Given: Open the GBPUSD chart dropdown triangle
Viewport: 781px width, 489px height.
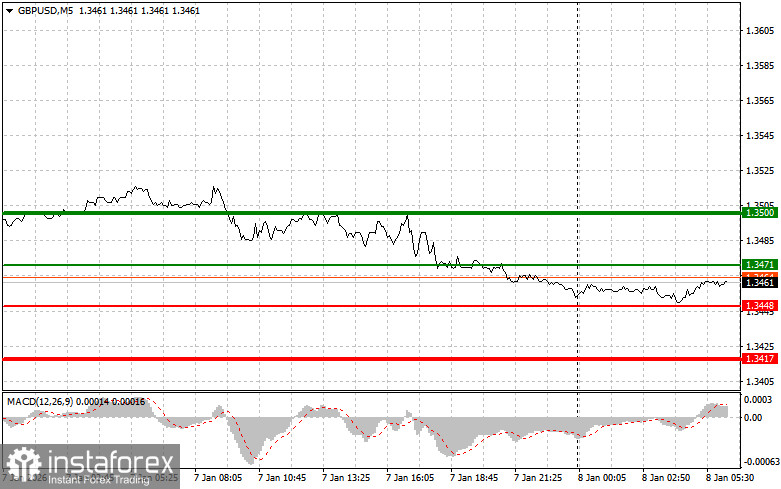Looking at the screenshot, I should (x=9, y=10).
